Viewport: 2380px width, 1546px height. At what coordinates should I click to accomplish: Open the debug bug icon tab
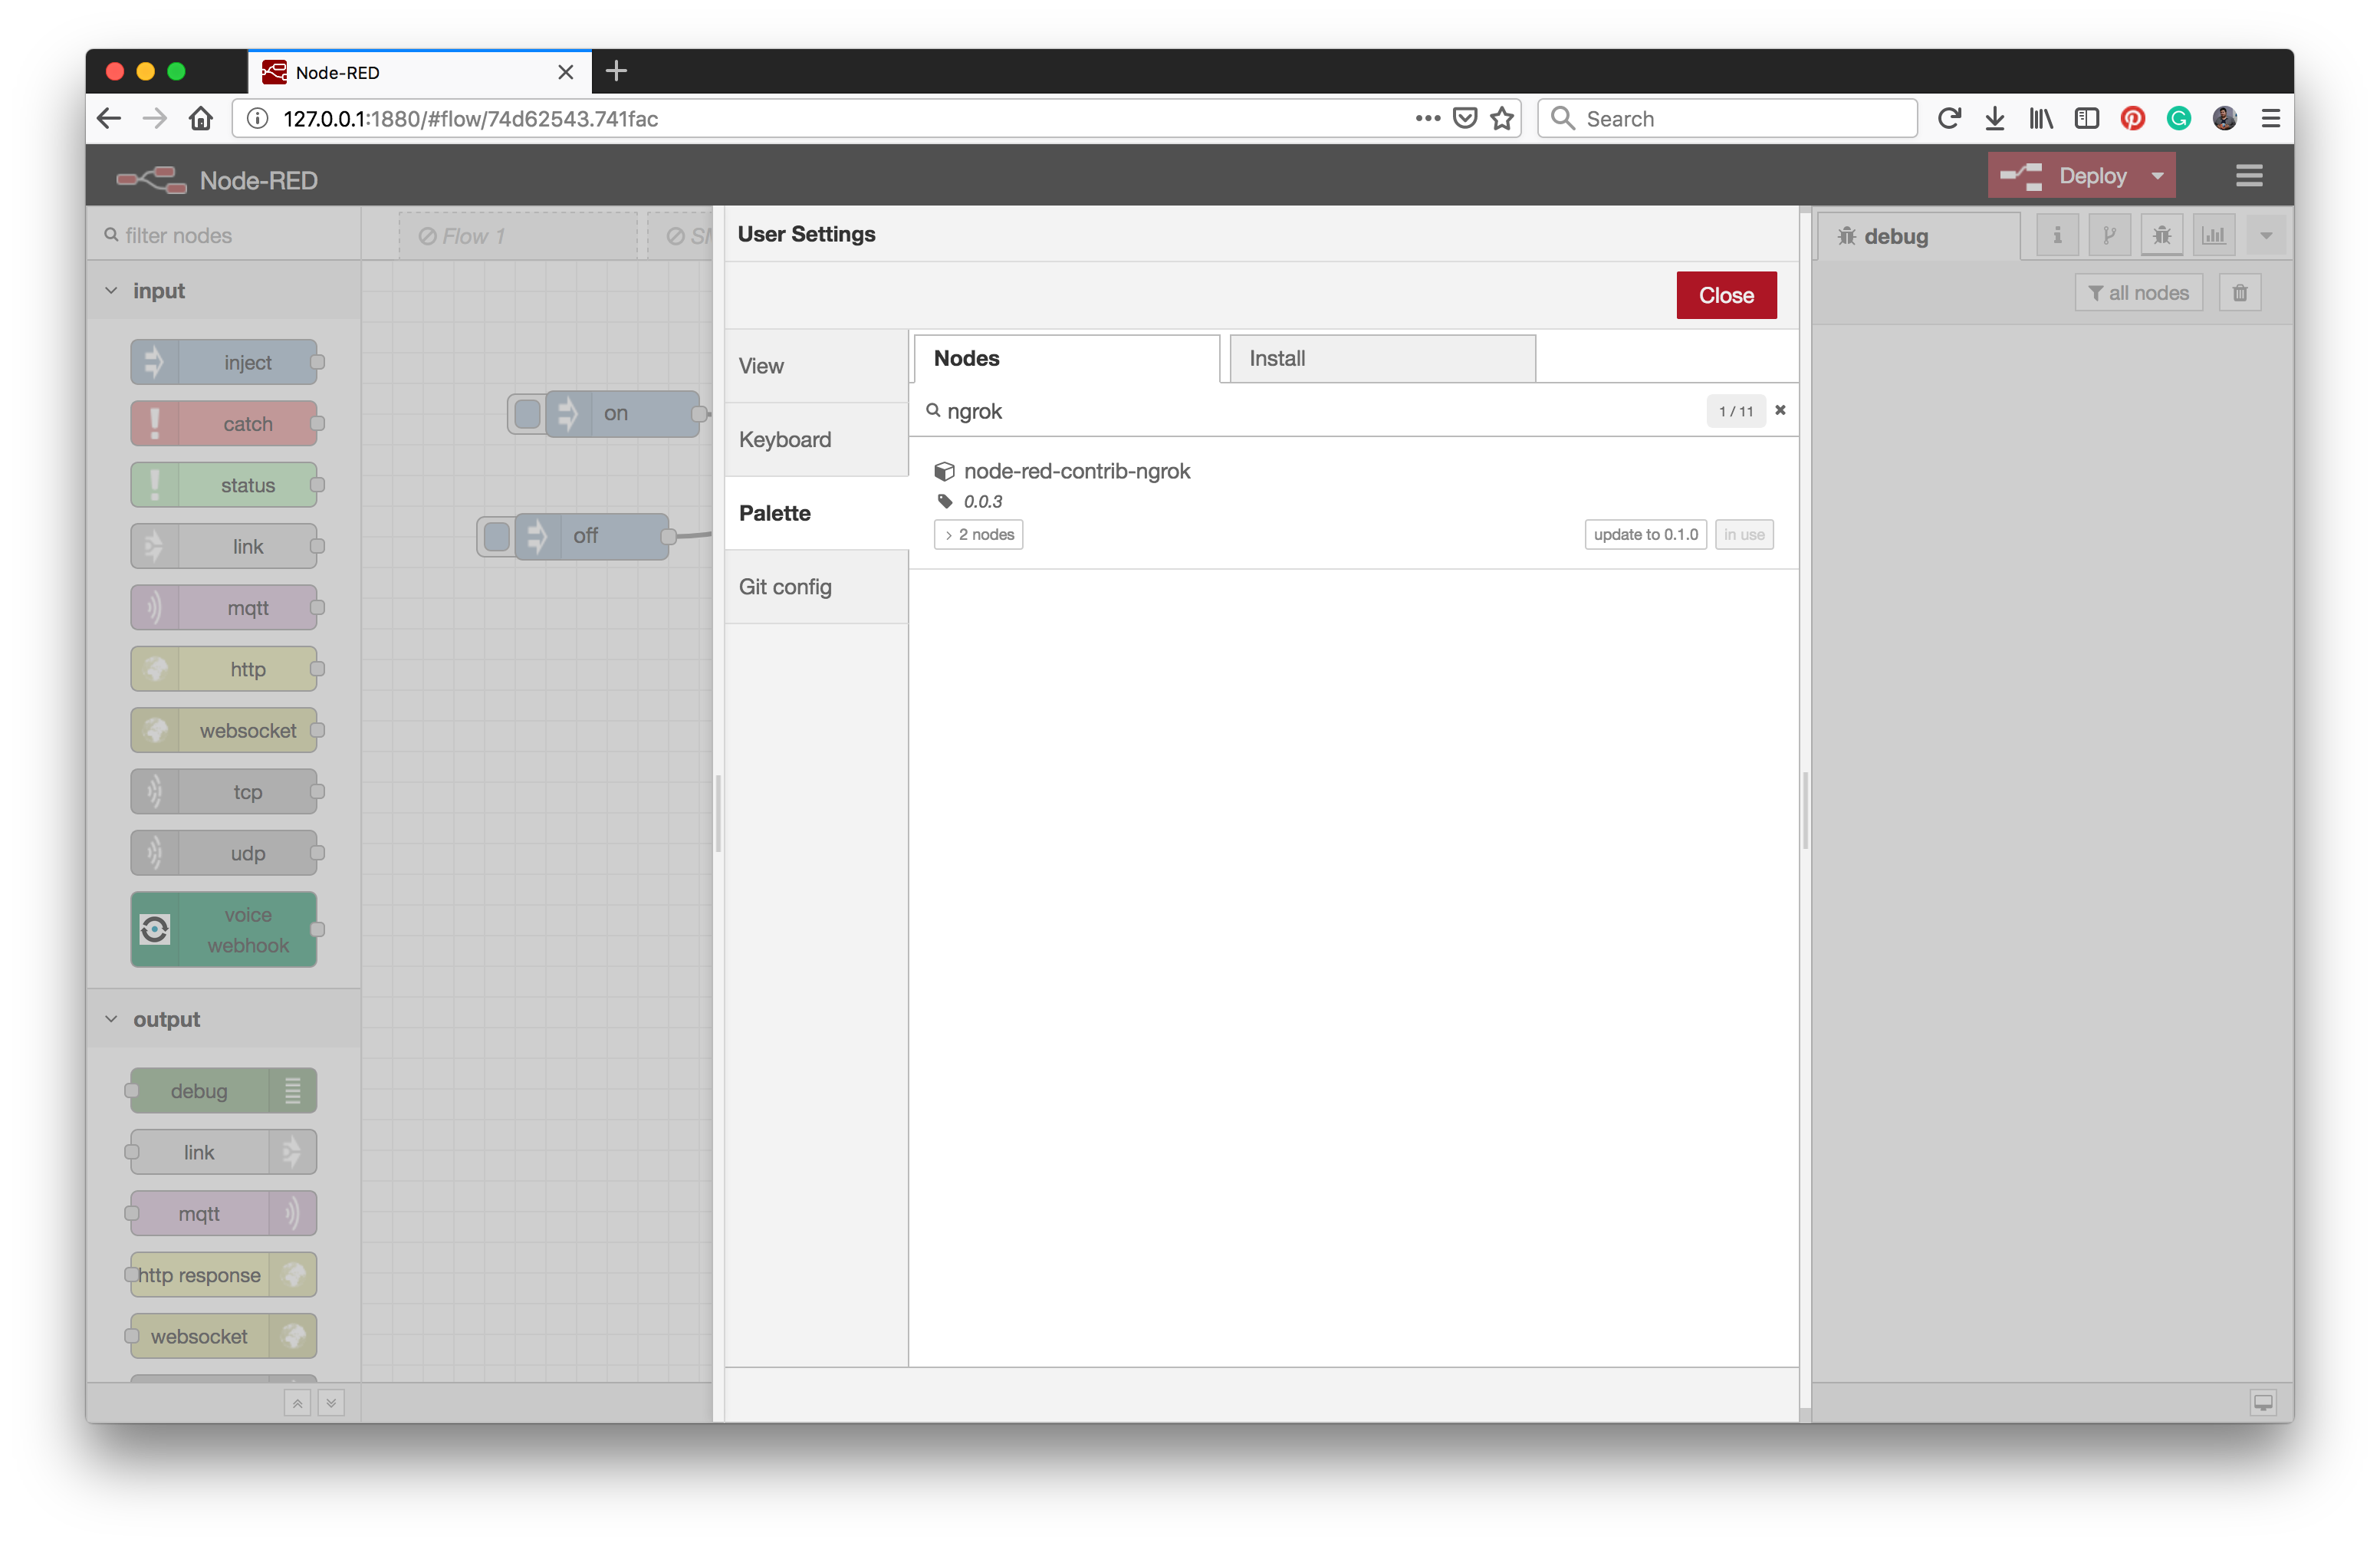[x=2161, y=235]
